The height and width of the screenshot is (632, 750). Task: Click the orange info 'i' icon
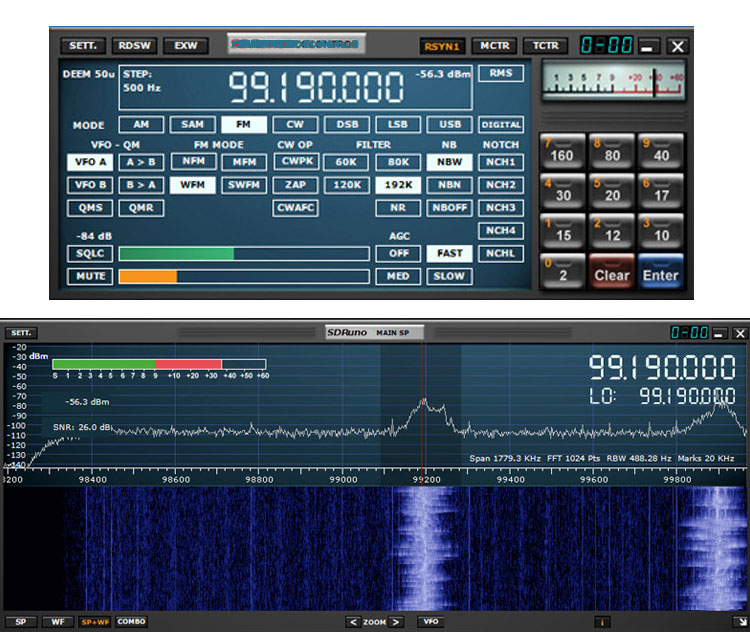[x=602, y=622]
